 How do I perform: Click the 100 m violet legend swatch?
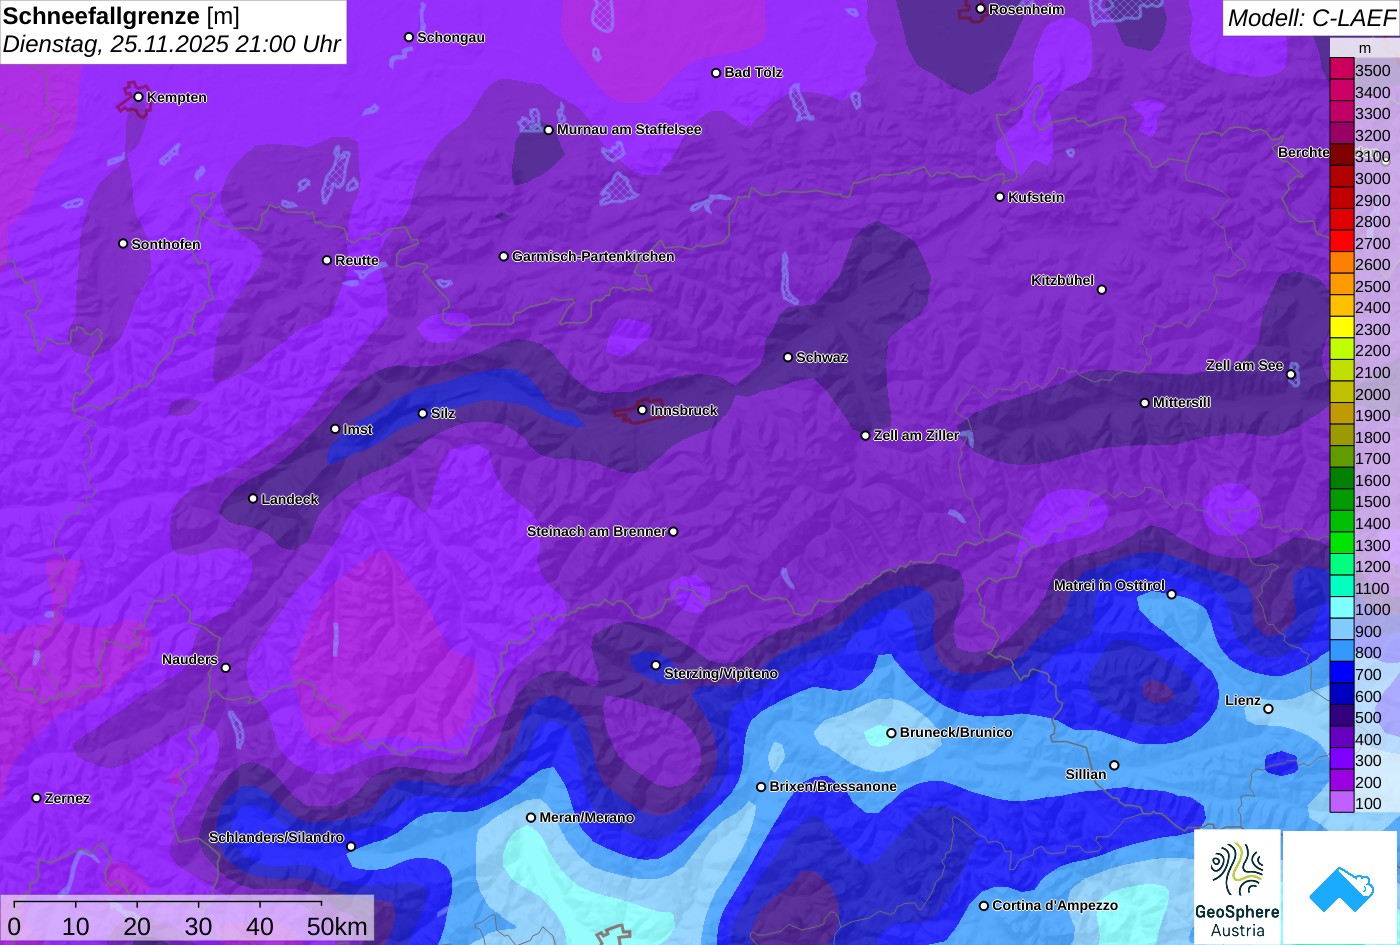[x=1341, y=803]
